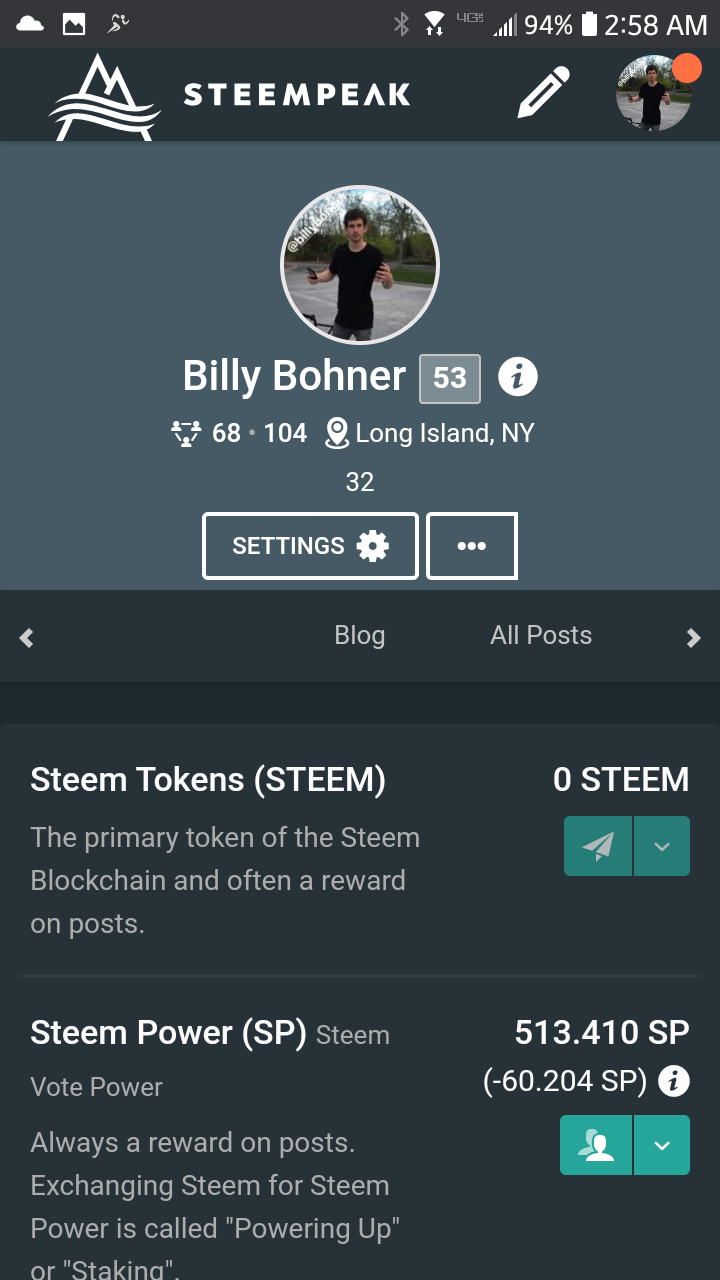Screen dimensions: 720x1280
Task: Open the account avatar in header
Action: [654, 94]
